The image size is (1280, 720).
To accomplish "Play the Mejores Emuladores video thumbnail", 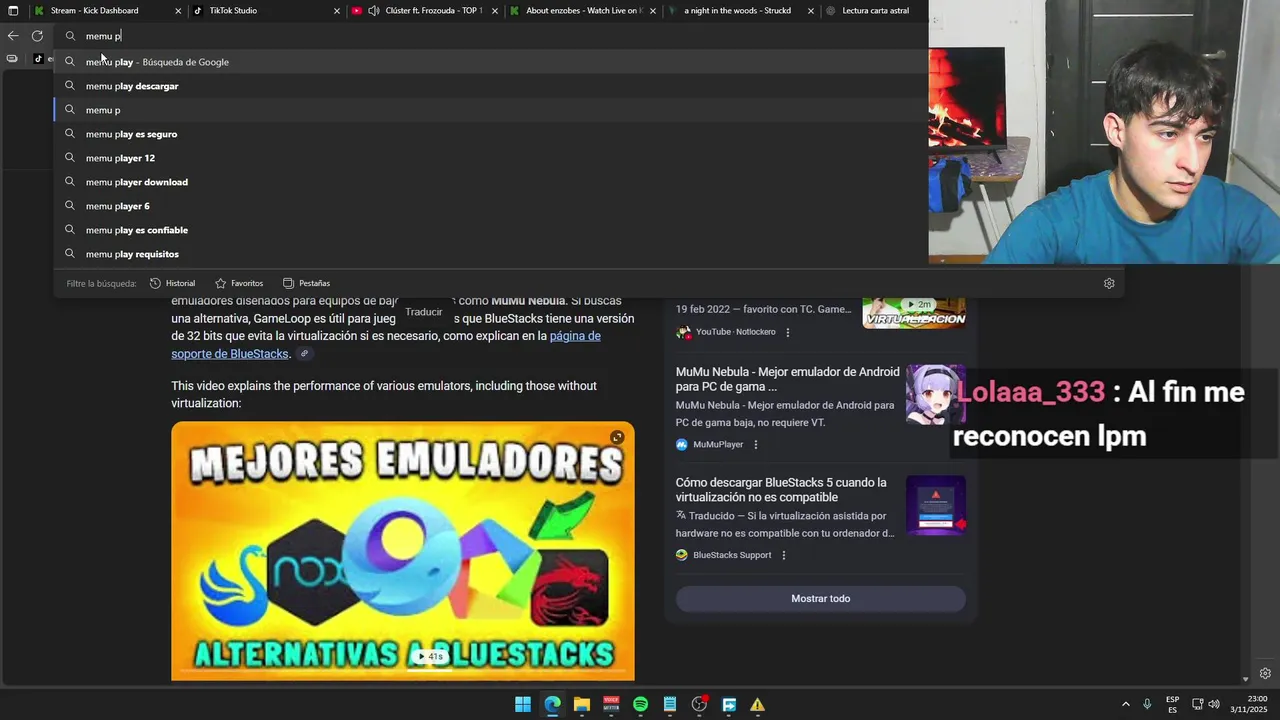I will coord(402,551).
